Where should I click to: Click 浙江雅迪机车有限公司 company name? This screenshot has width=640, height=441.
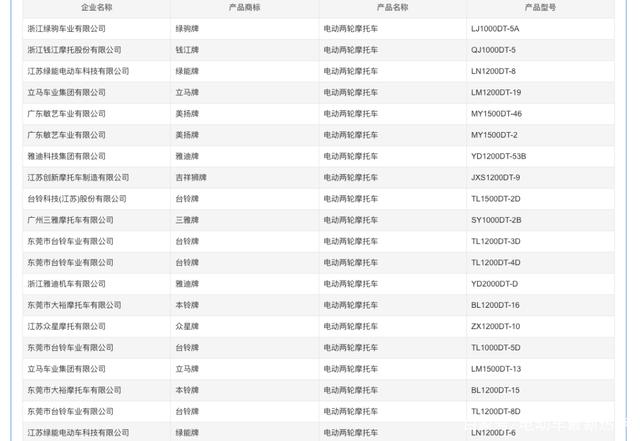pyautogui.click(x=66, y=284)
